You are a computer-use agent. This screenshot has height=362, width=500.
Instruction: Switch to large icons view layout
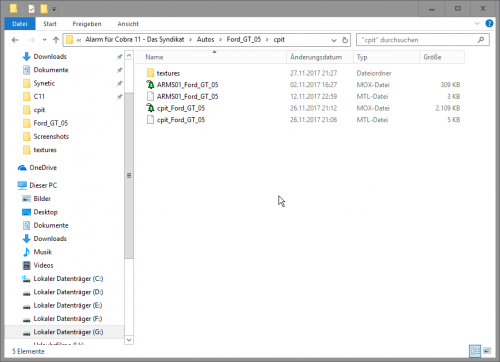487,351
